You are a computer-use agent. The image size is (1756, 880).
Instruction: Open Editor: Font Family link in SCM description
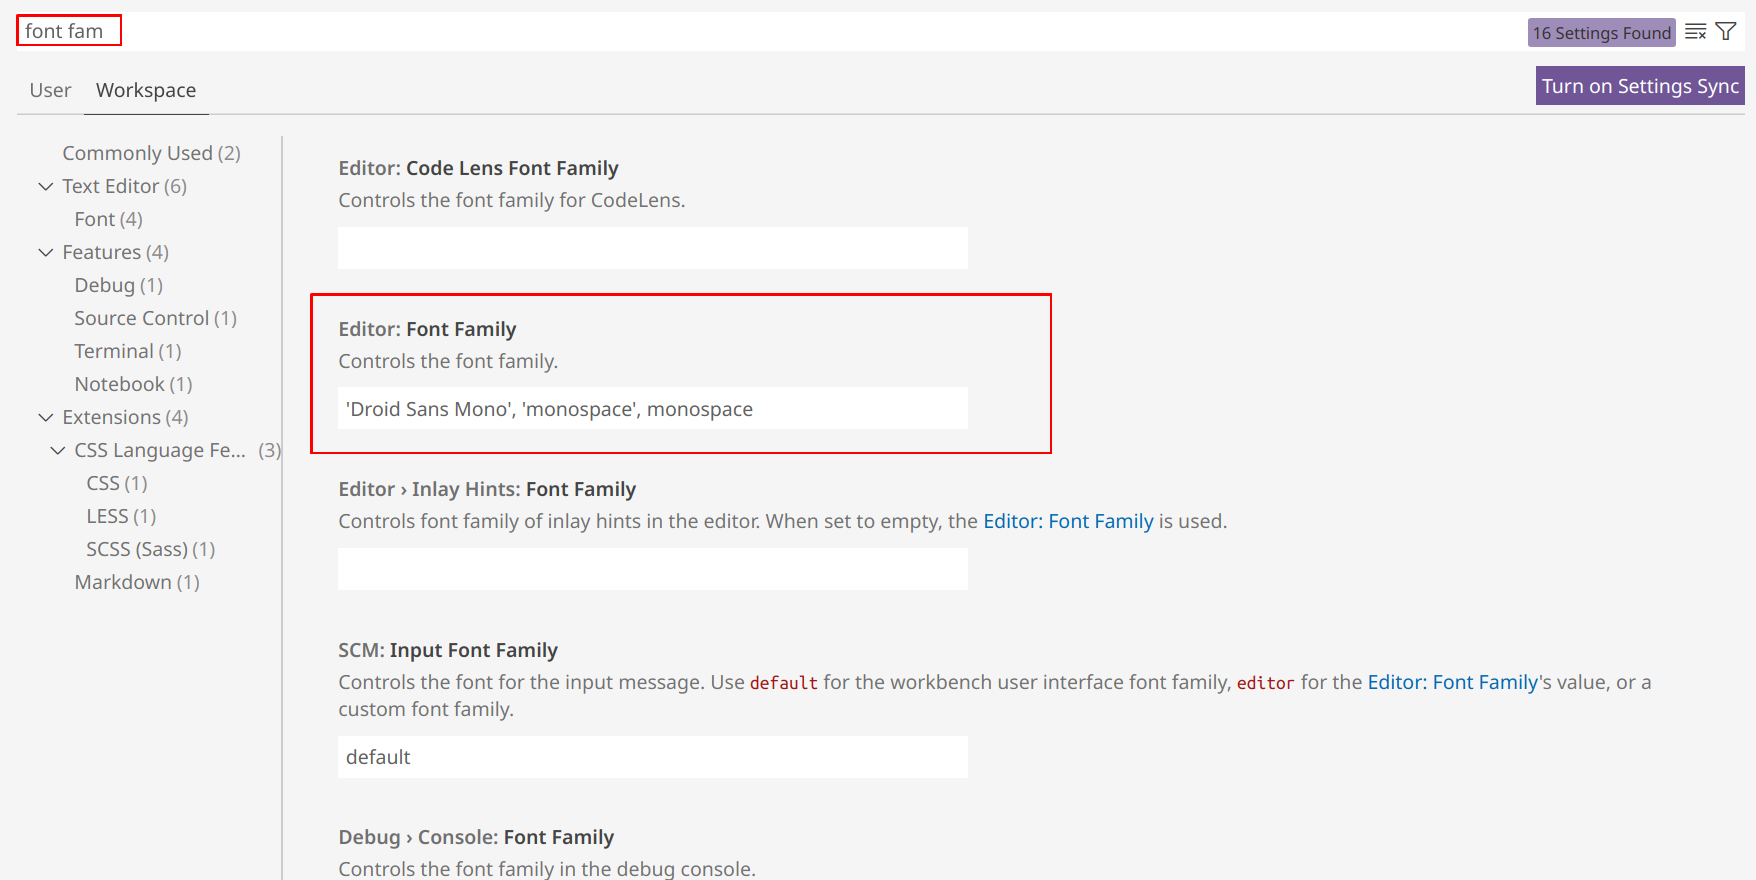point(1452,682)
